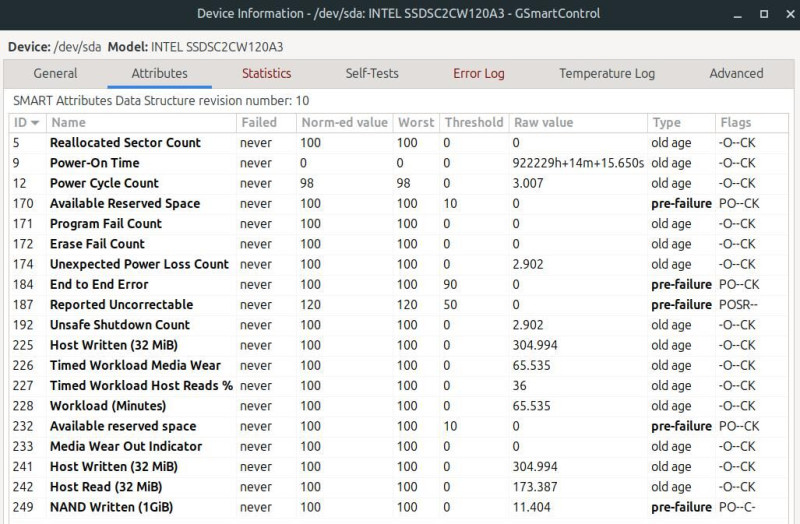Sort by the Threshold column header

point(474,122)
